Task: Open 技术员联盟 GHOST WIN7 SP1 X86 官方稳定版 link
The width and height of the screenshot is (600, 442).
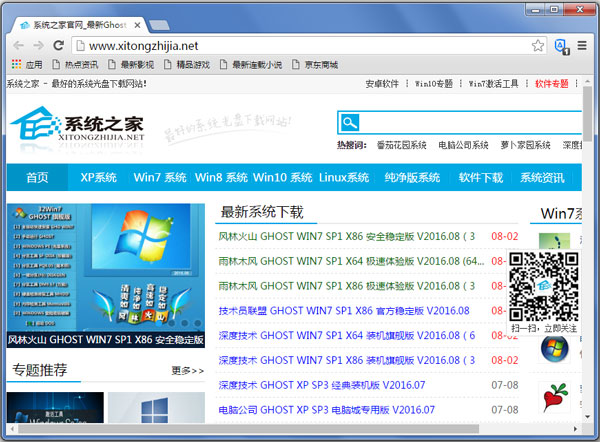Action: 344,311
